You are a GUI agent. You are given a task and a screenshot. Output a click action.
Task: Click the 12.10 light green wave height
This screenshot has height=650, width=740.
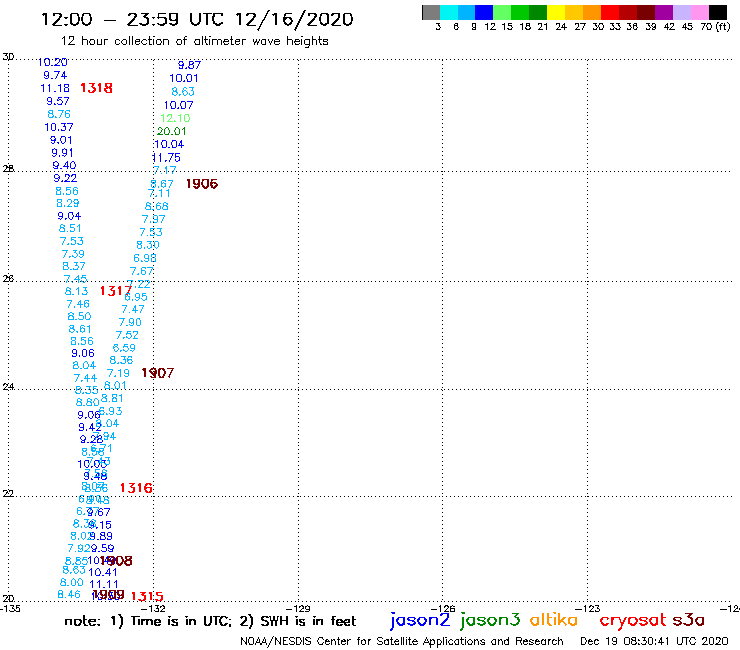point(175,118)
